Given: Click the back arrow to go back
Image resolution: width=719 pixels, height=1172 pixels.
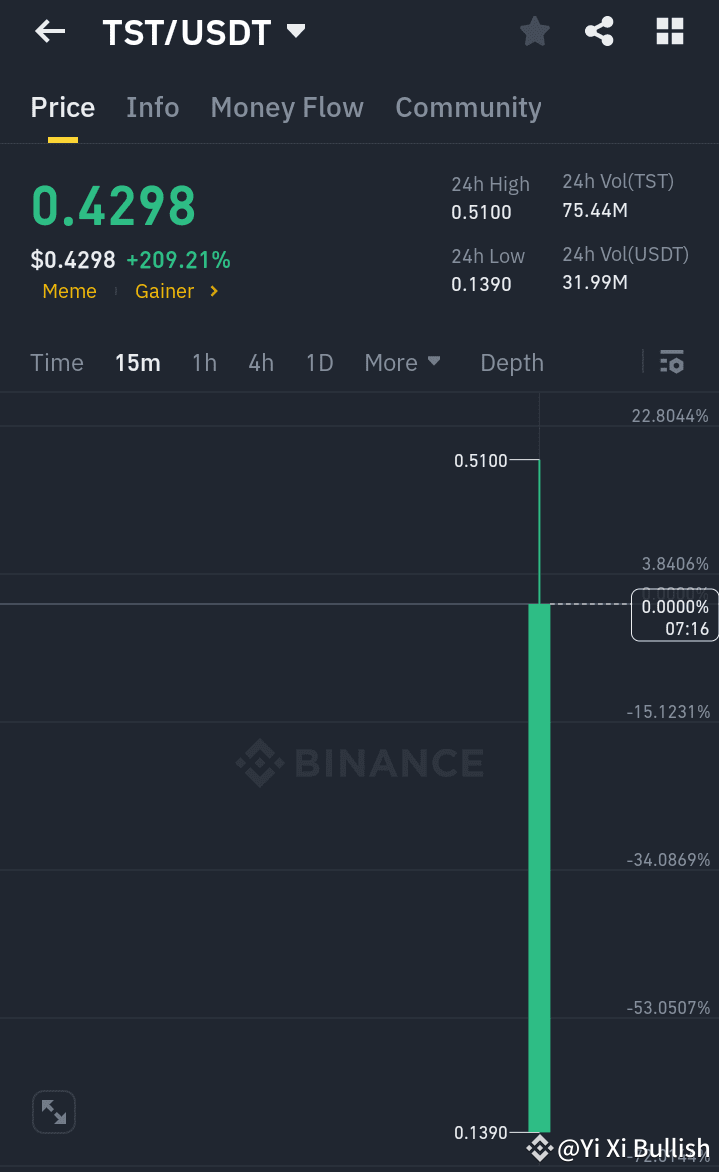Looking at the screenshot, I should coord(48,31).
